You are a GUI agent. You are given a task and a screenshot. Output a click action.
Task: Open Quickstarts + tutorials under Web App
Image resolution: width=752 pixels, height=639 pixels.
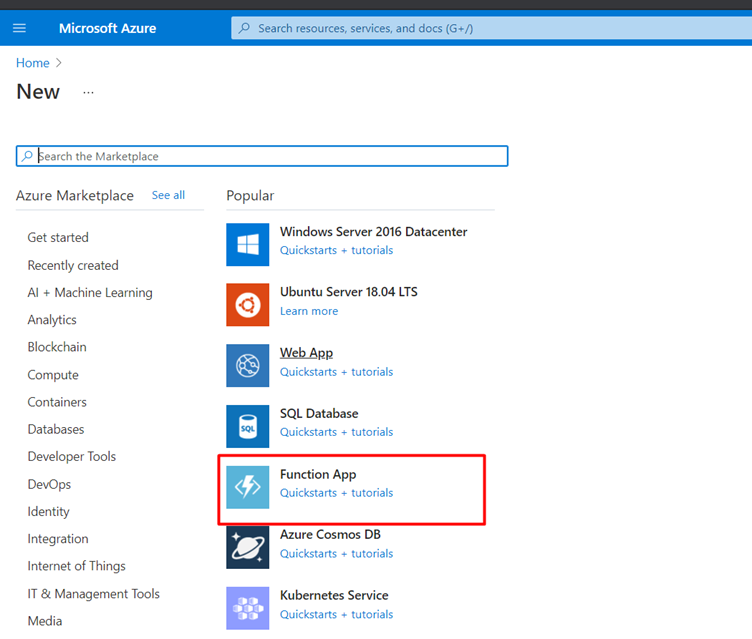[x=337, y=372]
